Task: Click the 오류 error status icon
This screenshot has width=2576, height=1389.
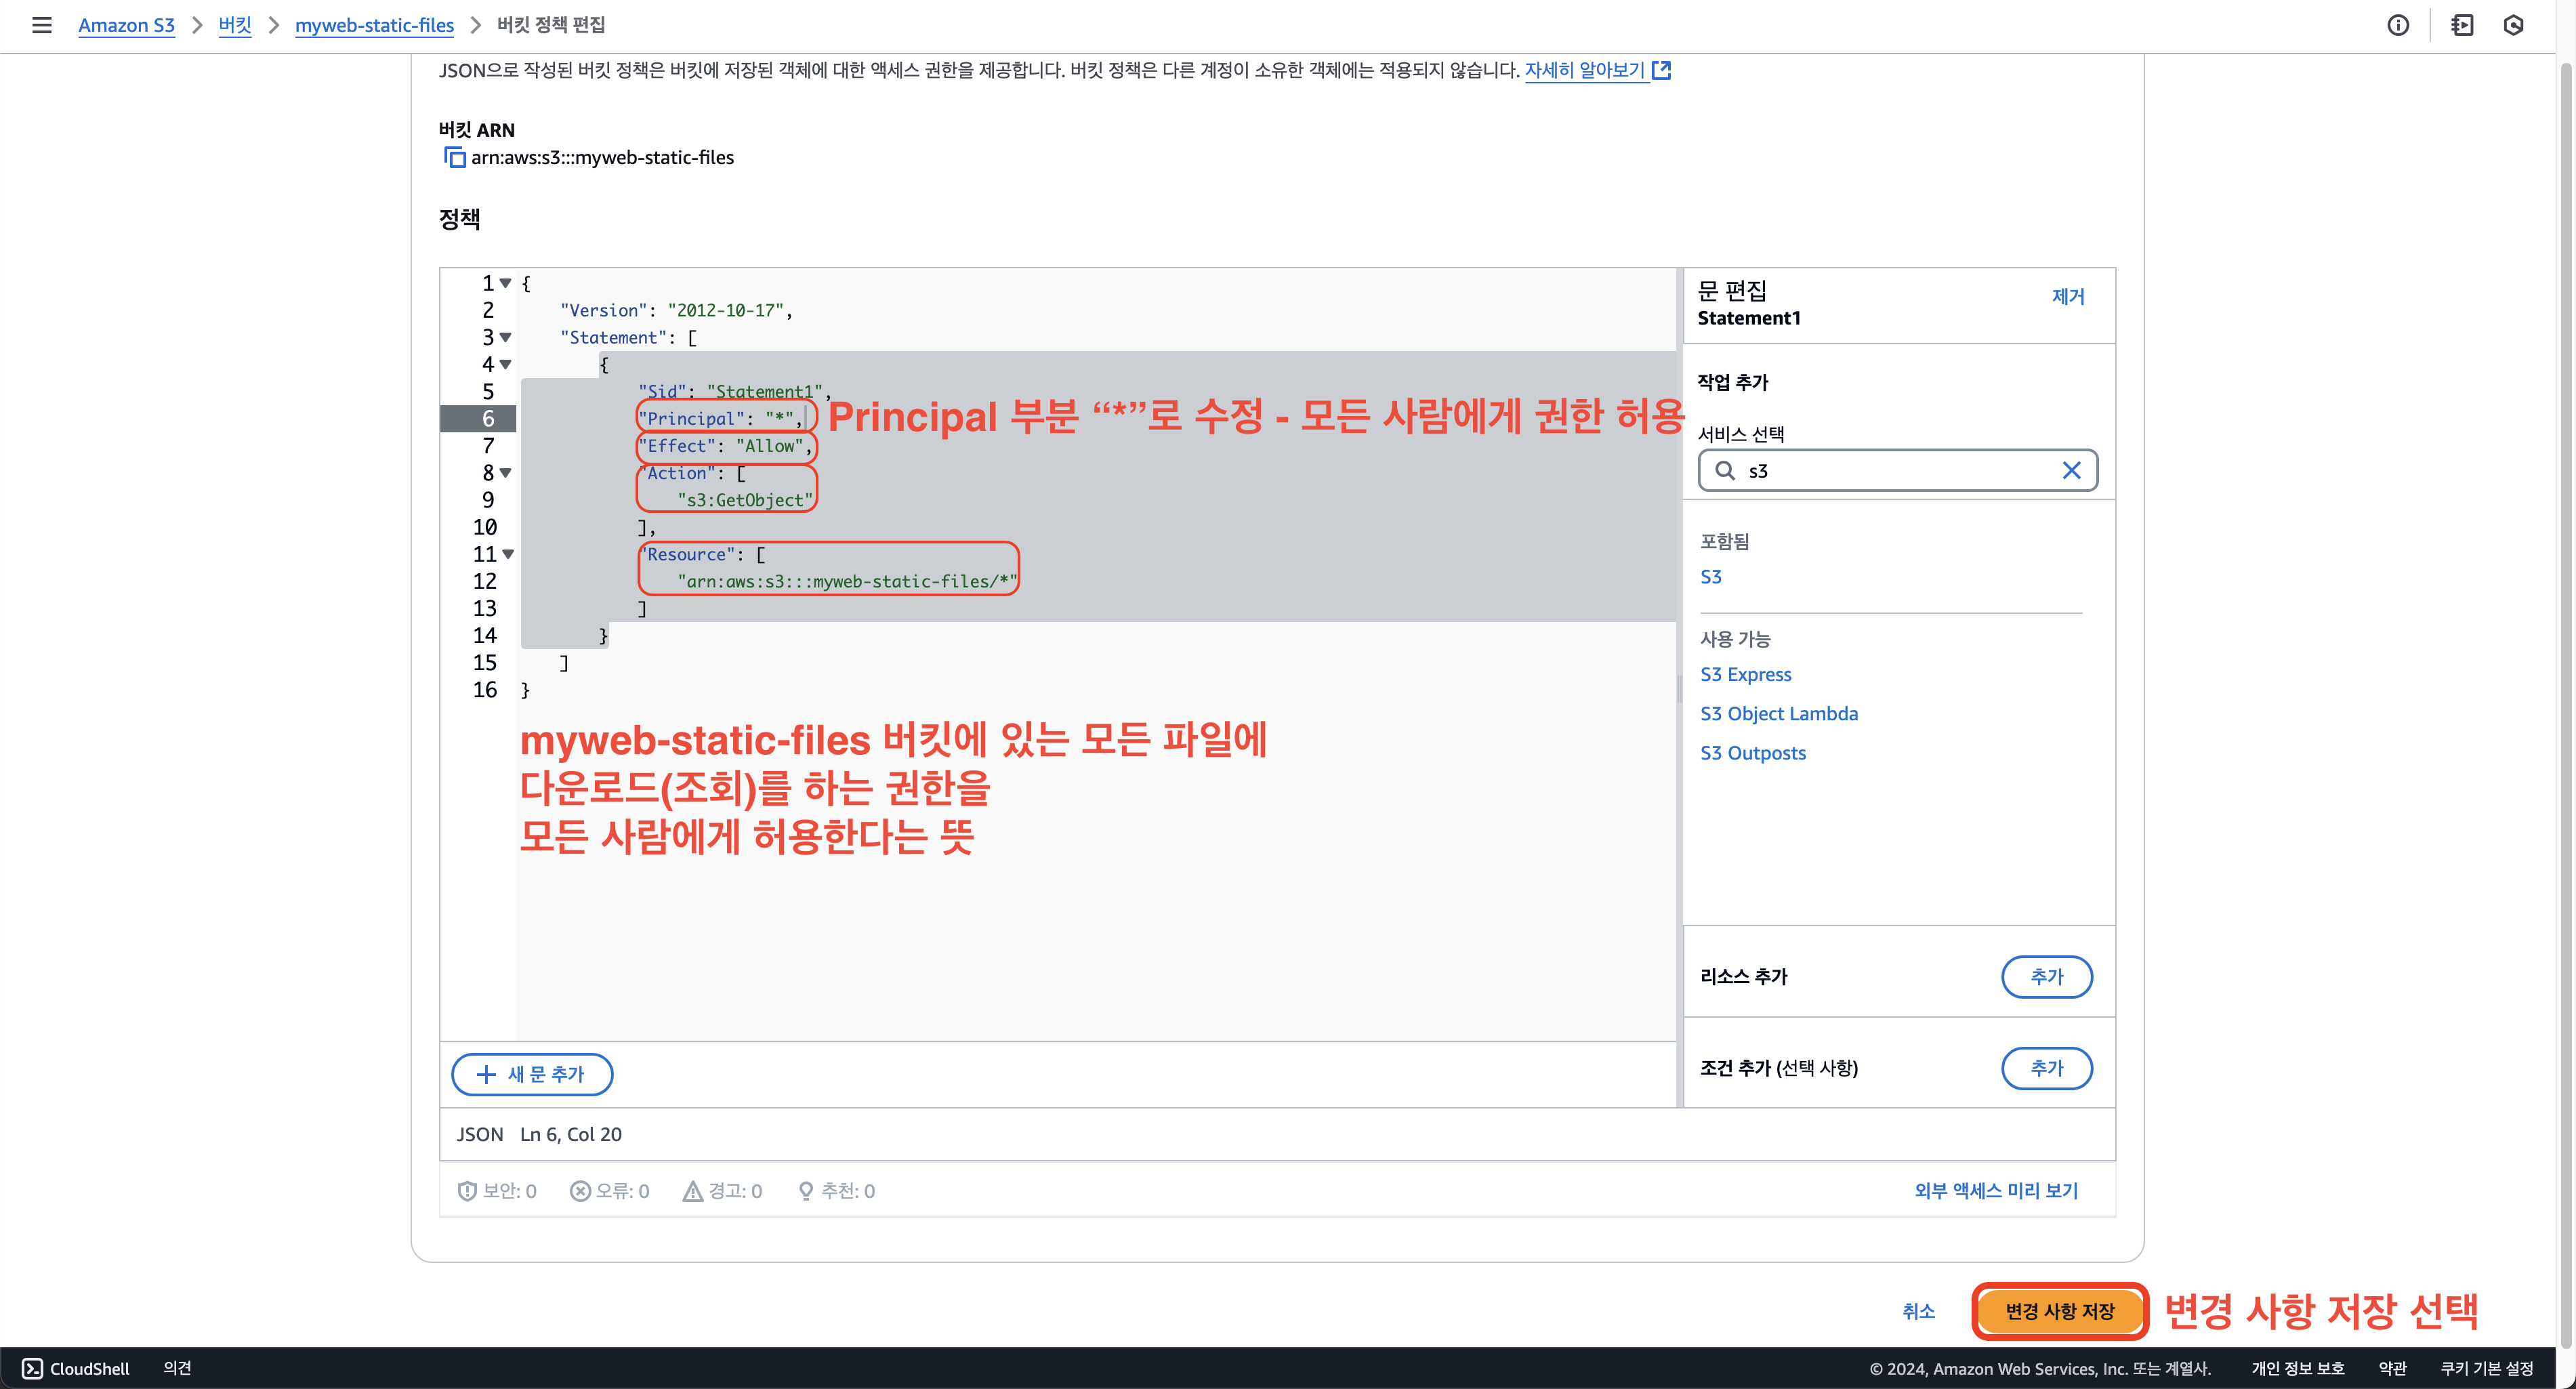Action: coord(580,1191)
